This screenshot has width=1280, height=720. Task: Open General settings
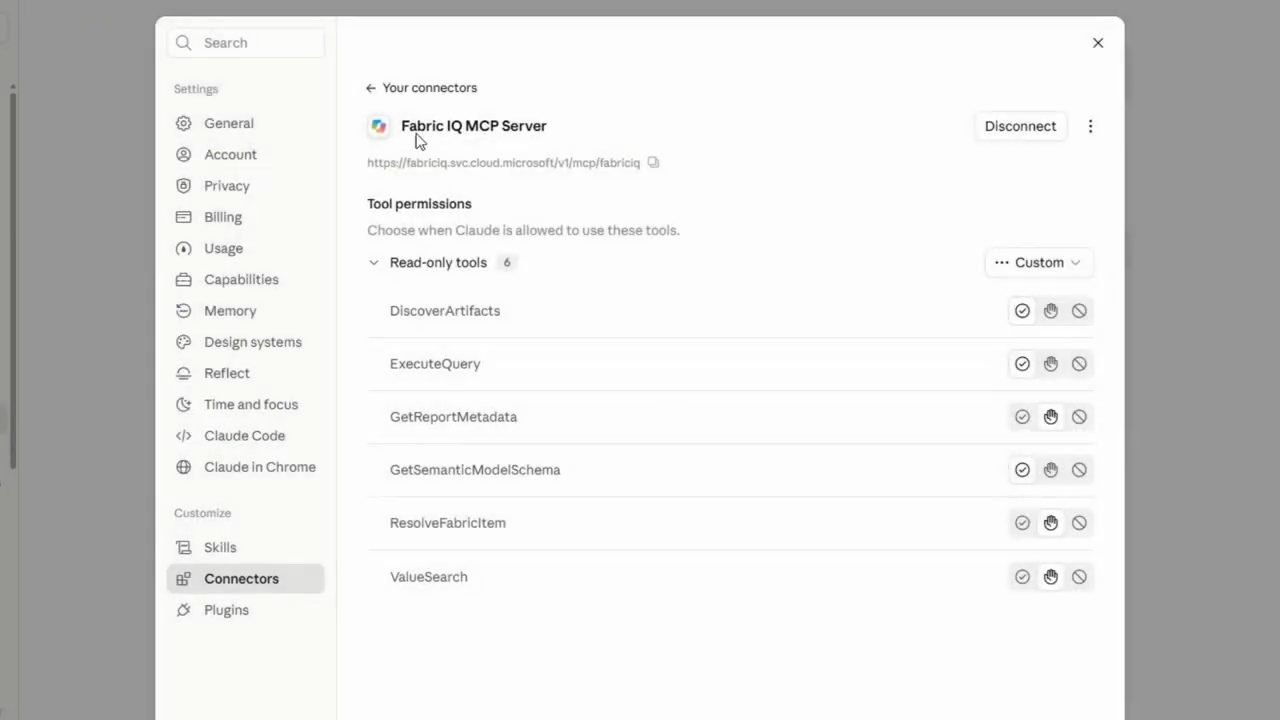(245, 123)
